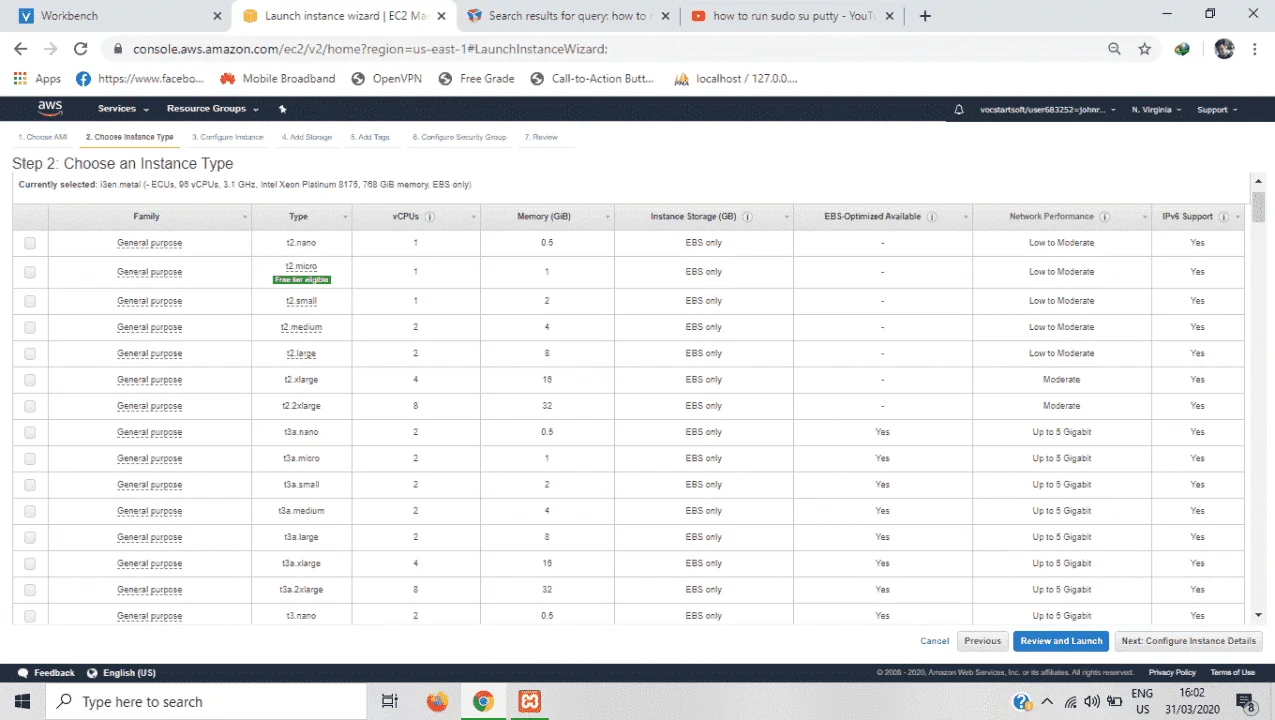Select the t2.nano instance checkbox
The height and width of the screenshot is (720, 1275).
tap(30, 243)
